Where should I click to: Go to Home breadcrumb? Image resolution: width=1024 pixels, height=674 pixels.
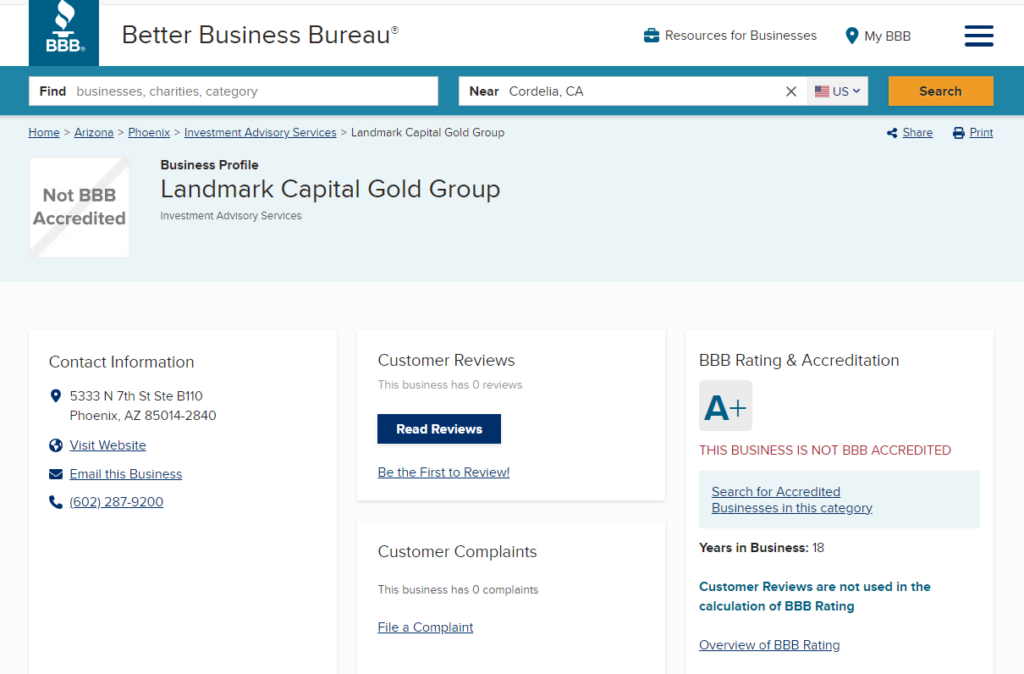[x=44, y=133]
